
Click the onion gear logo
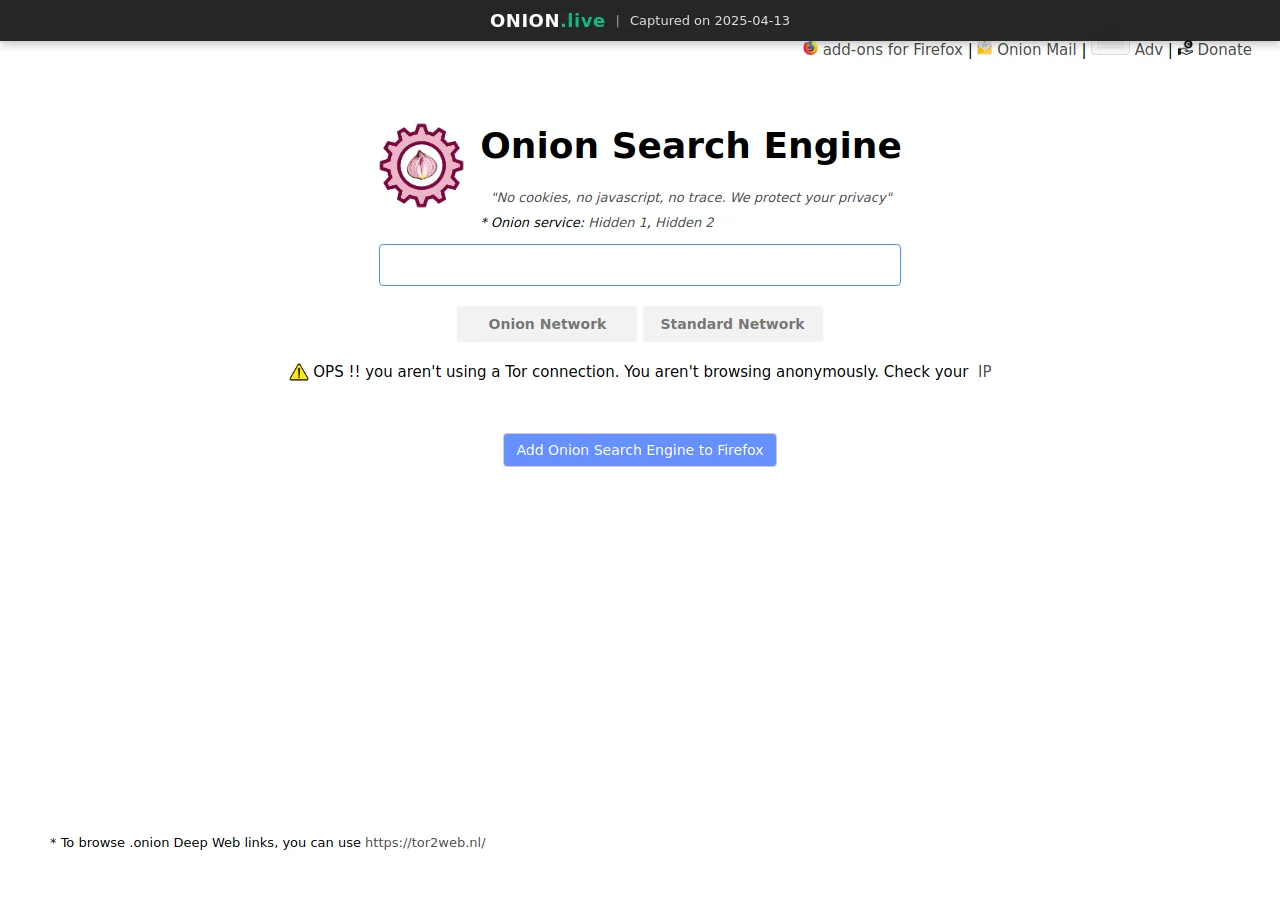tap(421, 165)
